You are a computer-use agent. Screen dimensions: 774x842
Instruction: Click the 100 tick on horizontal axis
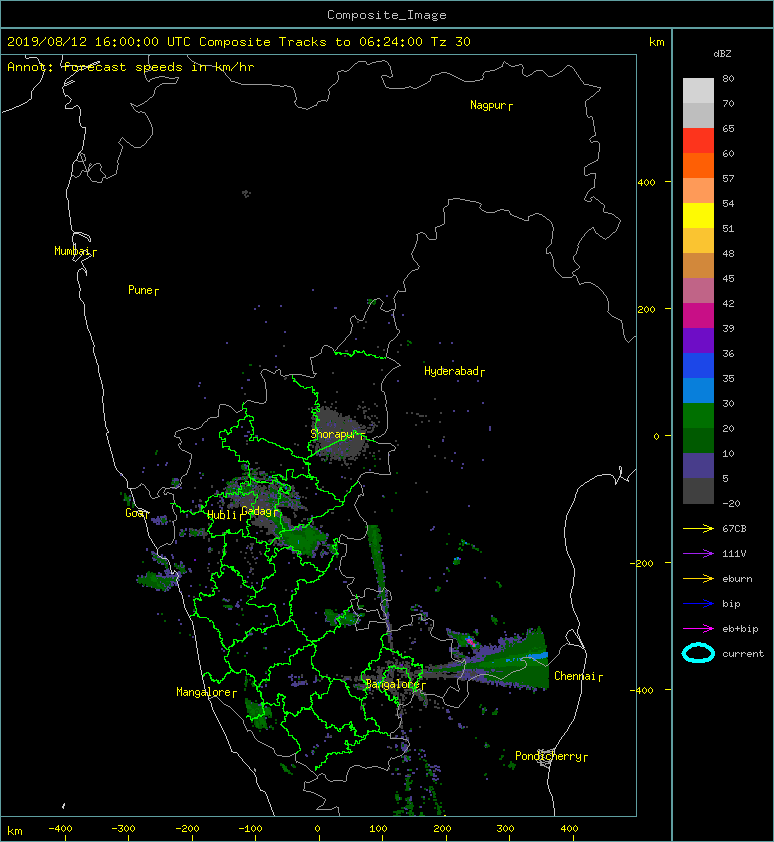point(379,829)
